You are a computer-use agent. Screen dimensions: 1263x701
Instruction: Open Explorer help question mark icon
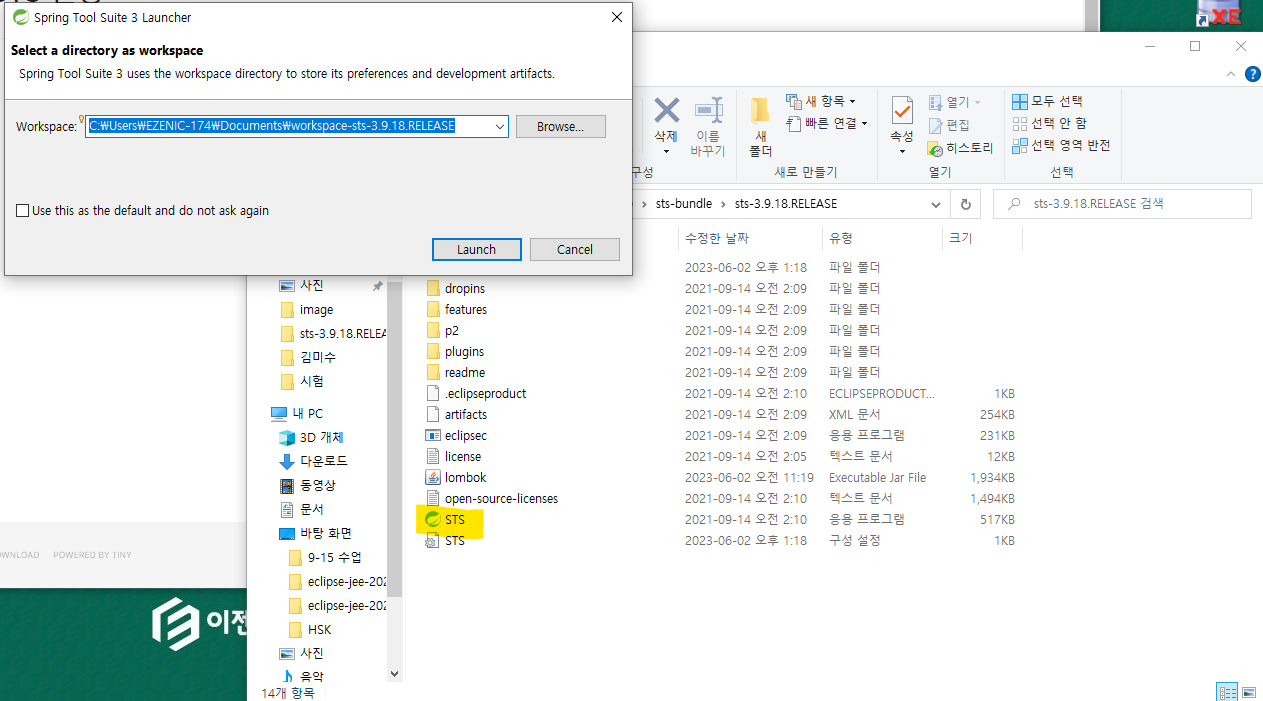coord(1252,74)
